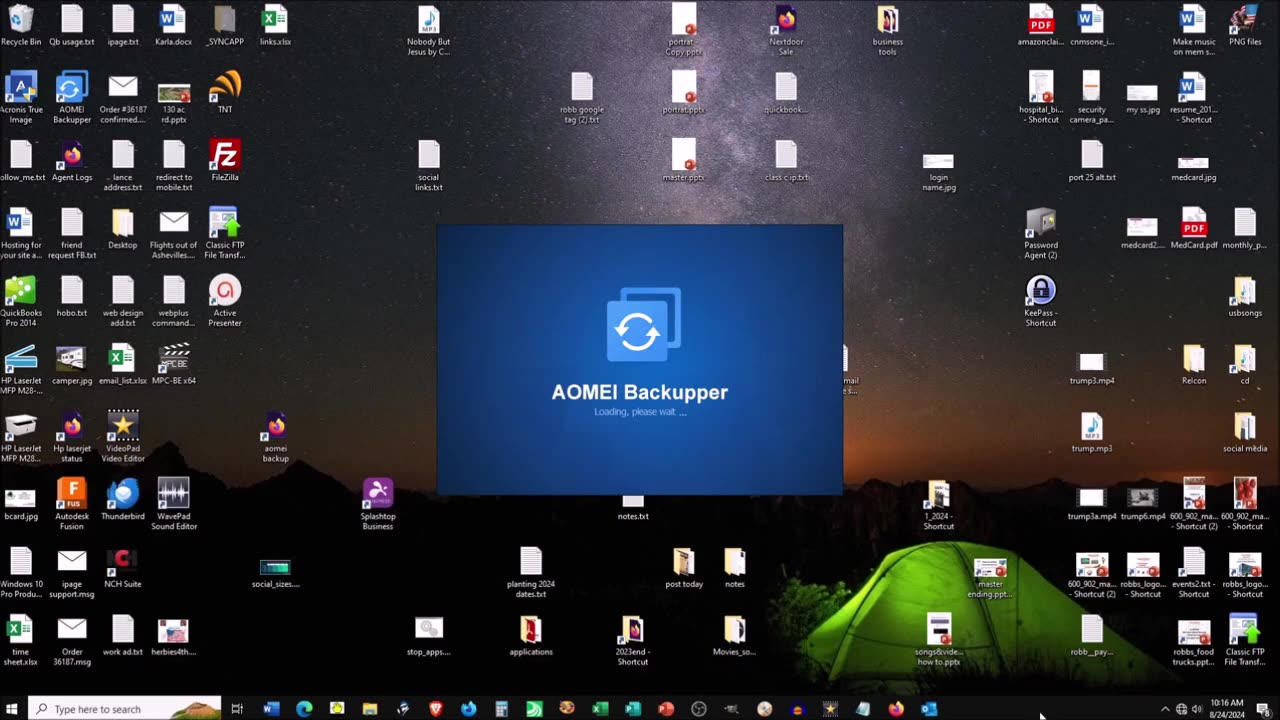The image size is (1280, 720).
Task: Open planting 2024 dates.txt file
Action: tap(531, 572)
